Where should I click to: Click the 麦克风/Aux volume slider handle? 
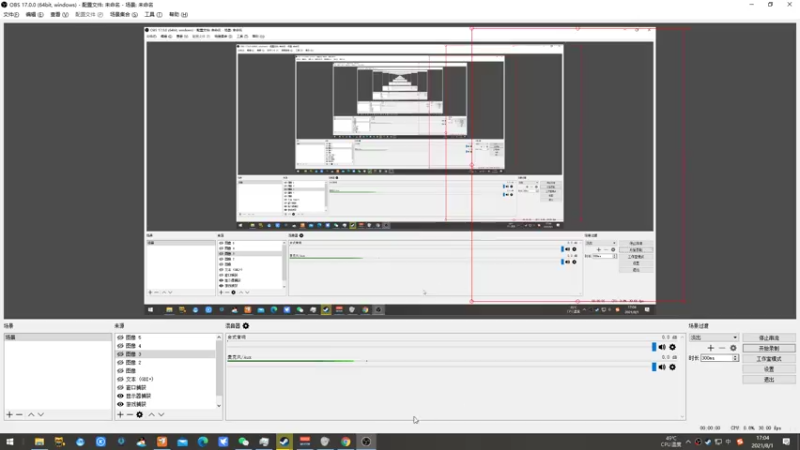tap(654, 367)
